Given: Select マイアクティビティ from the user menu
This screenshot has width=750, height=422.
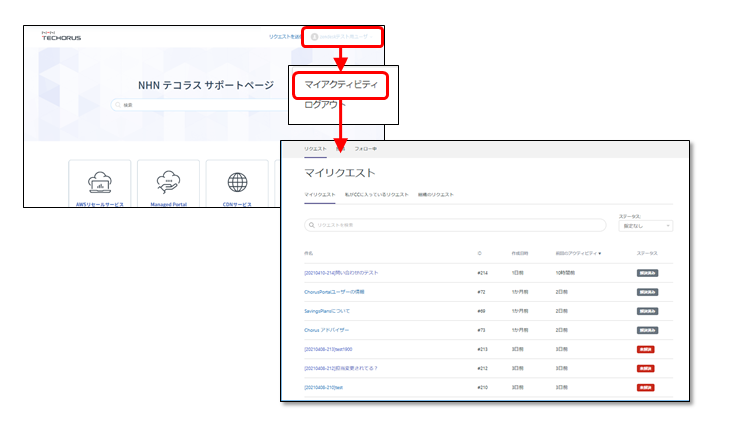Looking at the screenshot, I should coord(341,85).
